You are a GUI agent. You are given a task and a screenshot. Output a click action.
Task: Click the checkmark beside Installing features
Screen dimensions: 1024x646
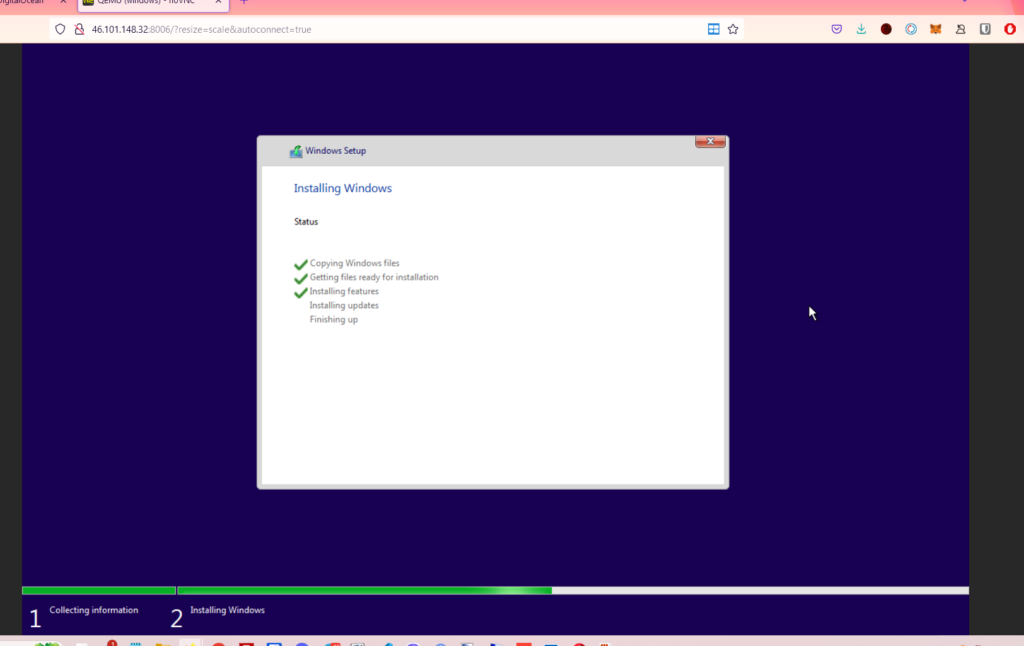pyautogui.click(x=300, y=293)
